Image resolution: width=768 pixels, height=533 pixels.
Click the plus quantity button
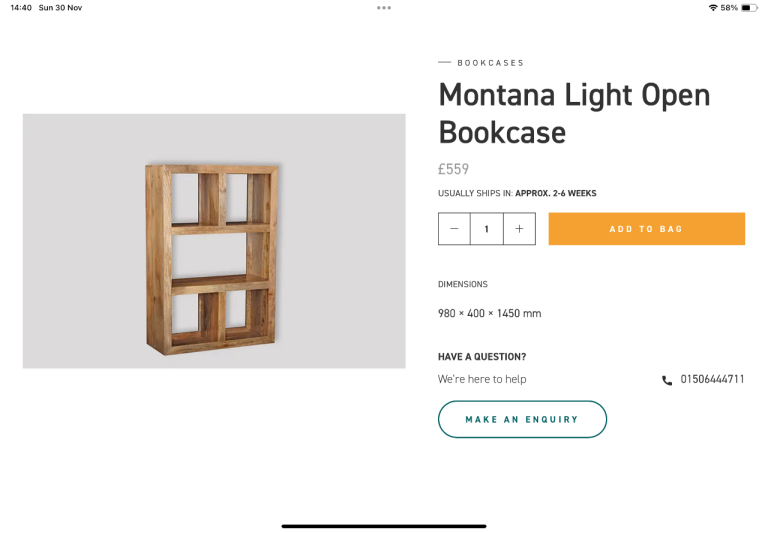point(519,229)
